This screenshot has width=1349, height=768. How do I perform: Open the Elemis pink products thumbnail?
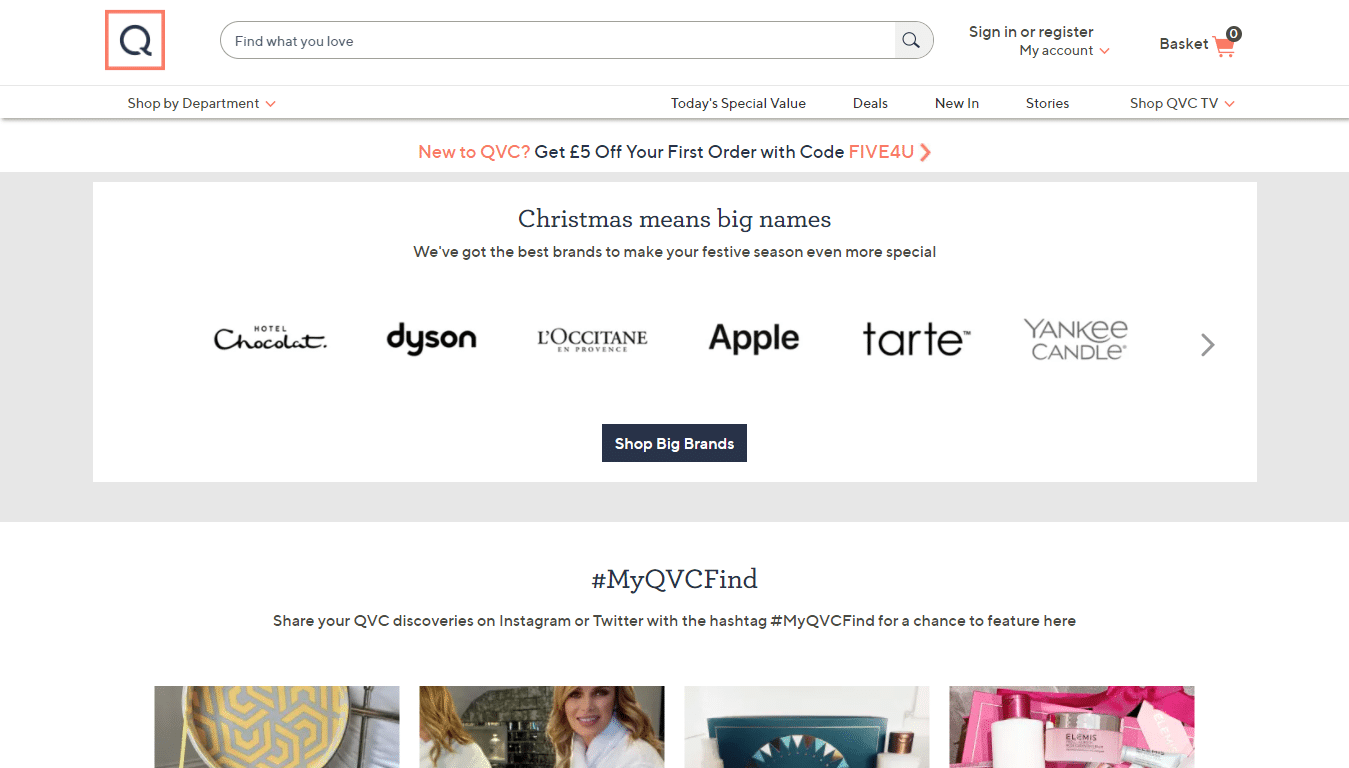click(1072, 727)
